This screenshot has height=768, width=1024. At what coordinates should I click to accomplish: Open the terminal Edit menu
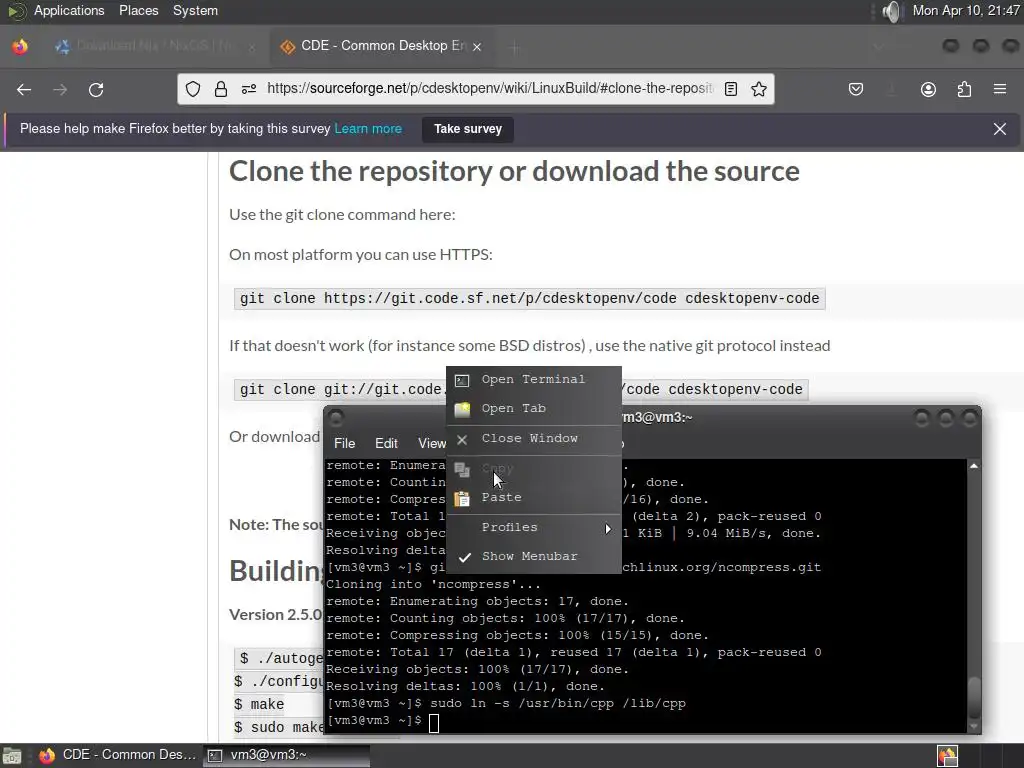[x=386, y=443]
